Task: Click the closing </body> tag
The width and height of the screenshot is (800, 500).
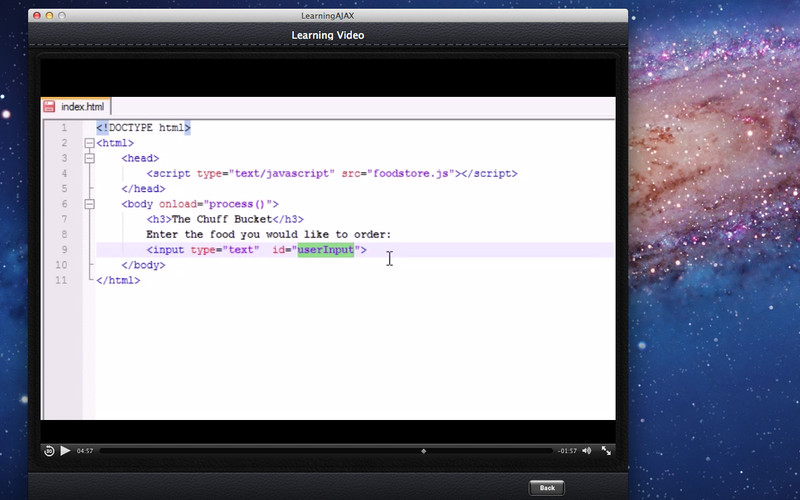Action: [x=143, y=265]
